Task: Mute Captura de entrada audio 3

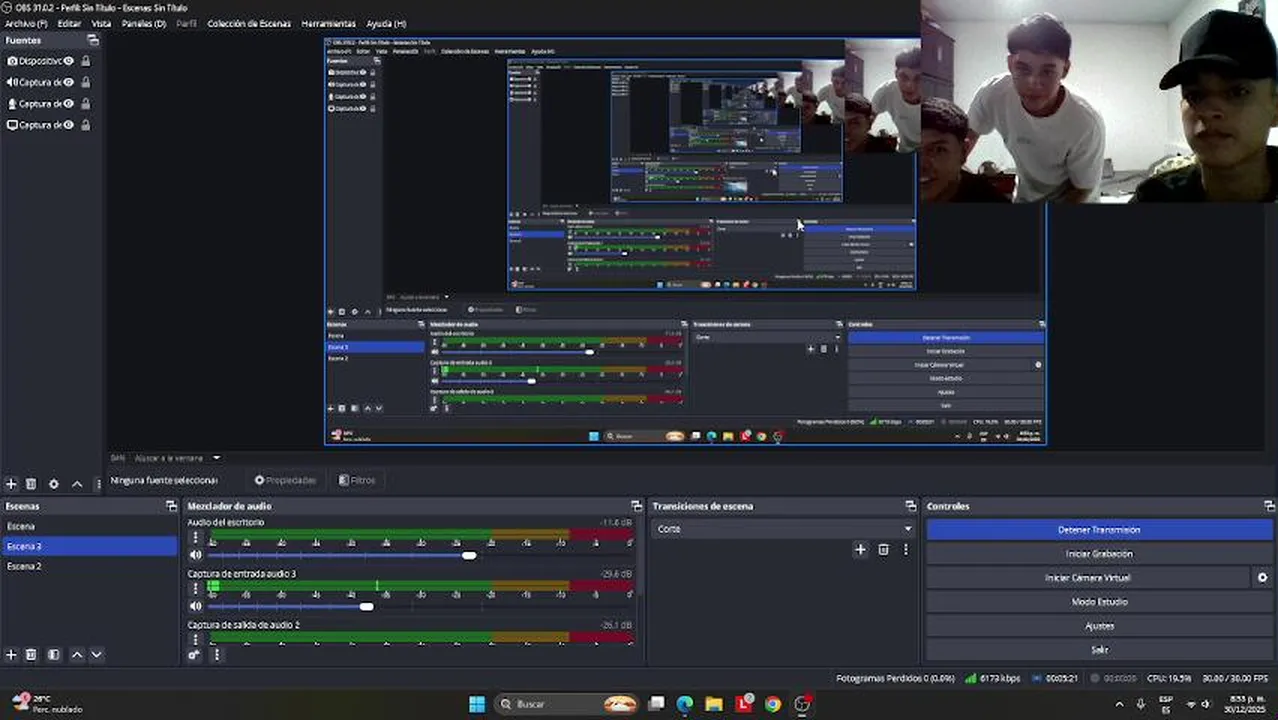Action: pyautogui.click(x=196, y=606)
